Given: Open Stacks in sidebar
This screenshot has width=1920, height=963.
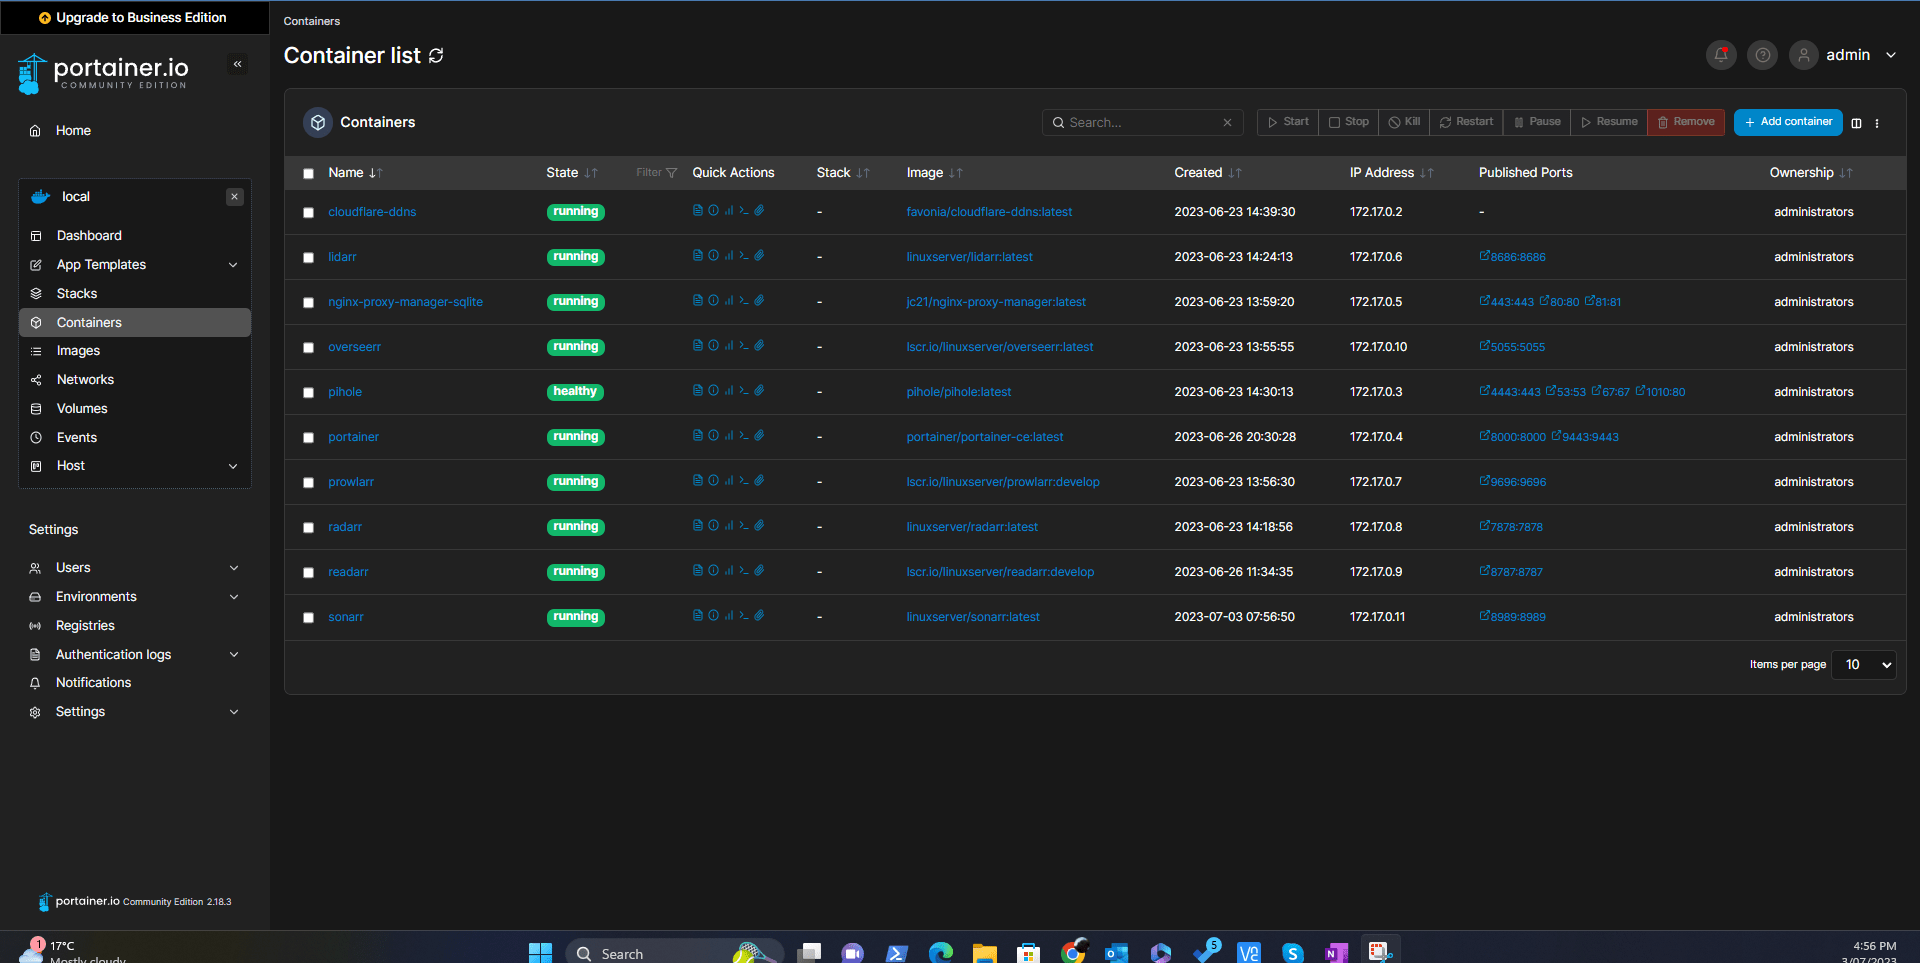Looking at the screenshot, I should (77, 294).
